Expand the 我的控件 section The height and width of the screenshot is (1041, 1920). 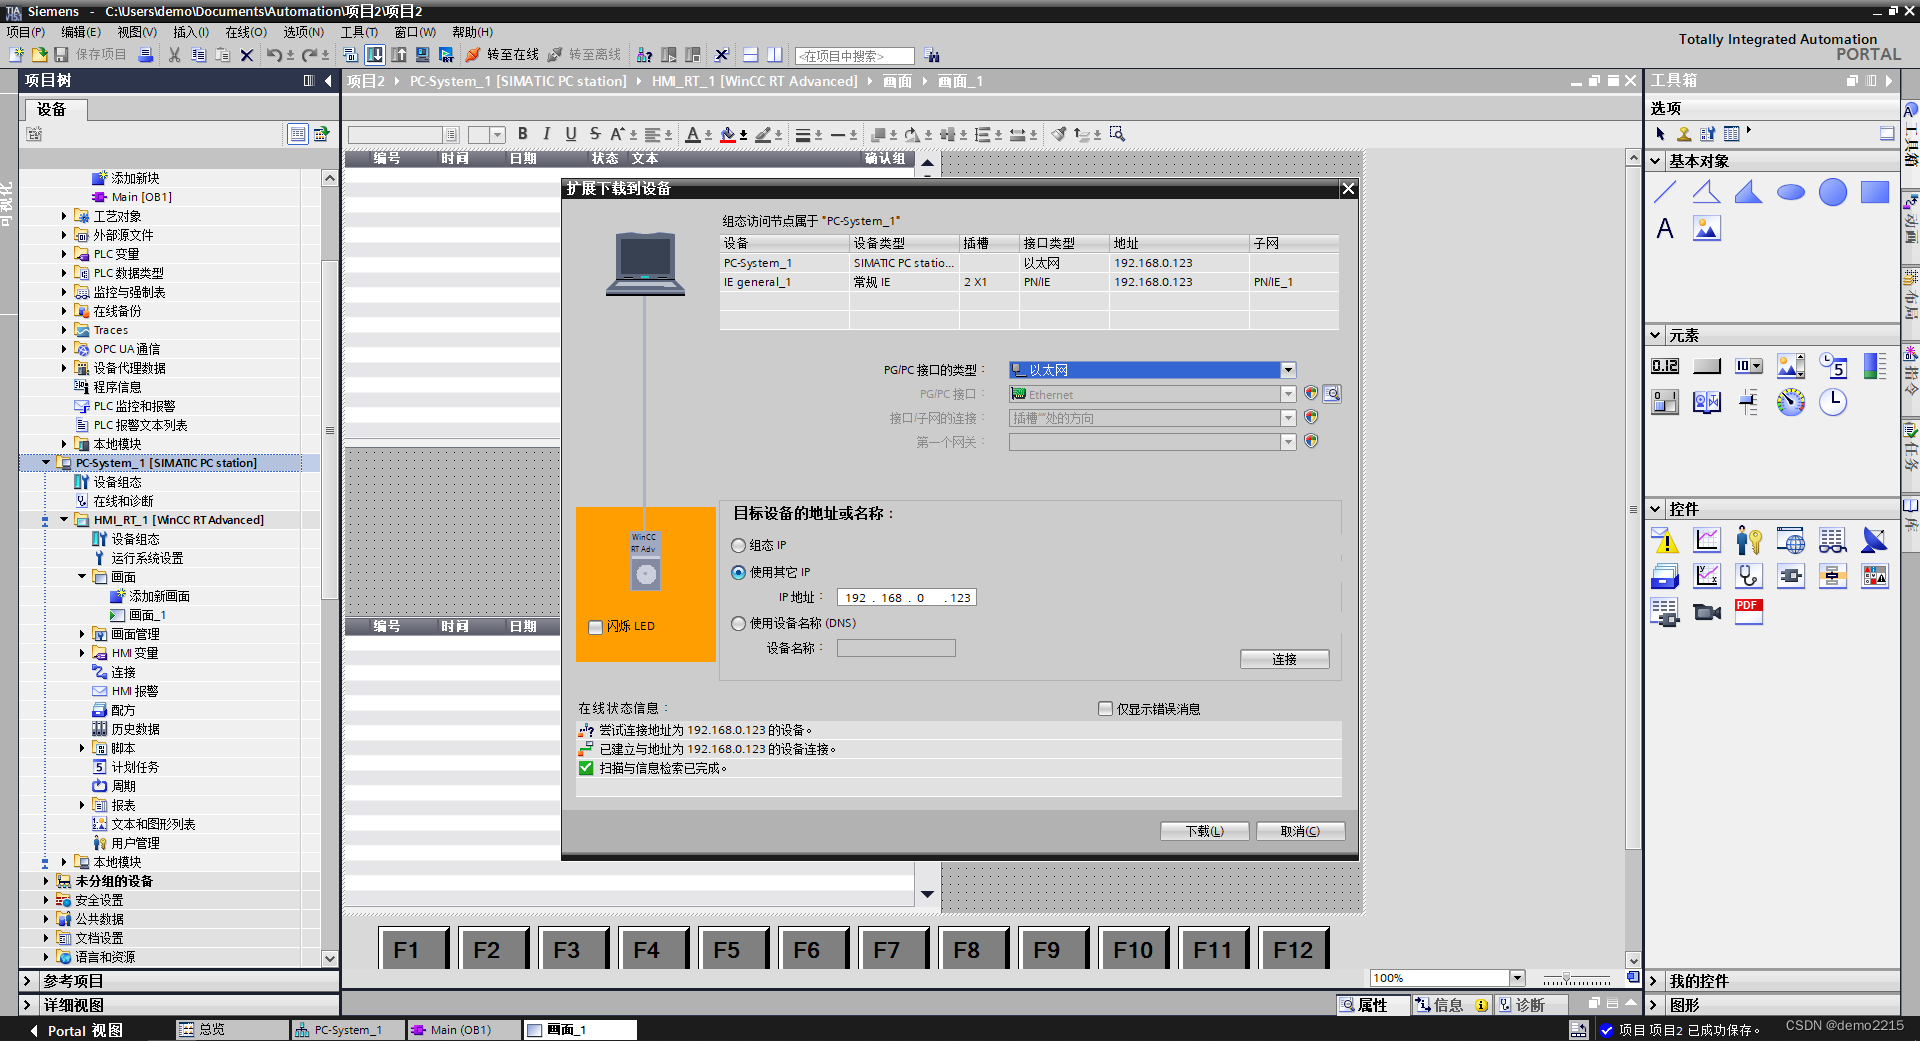click(1655, 981)
